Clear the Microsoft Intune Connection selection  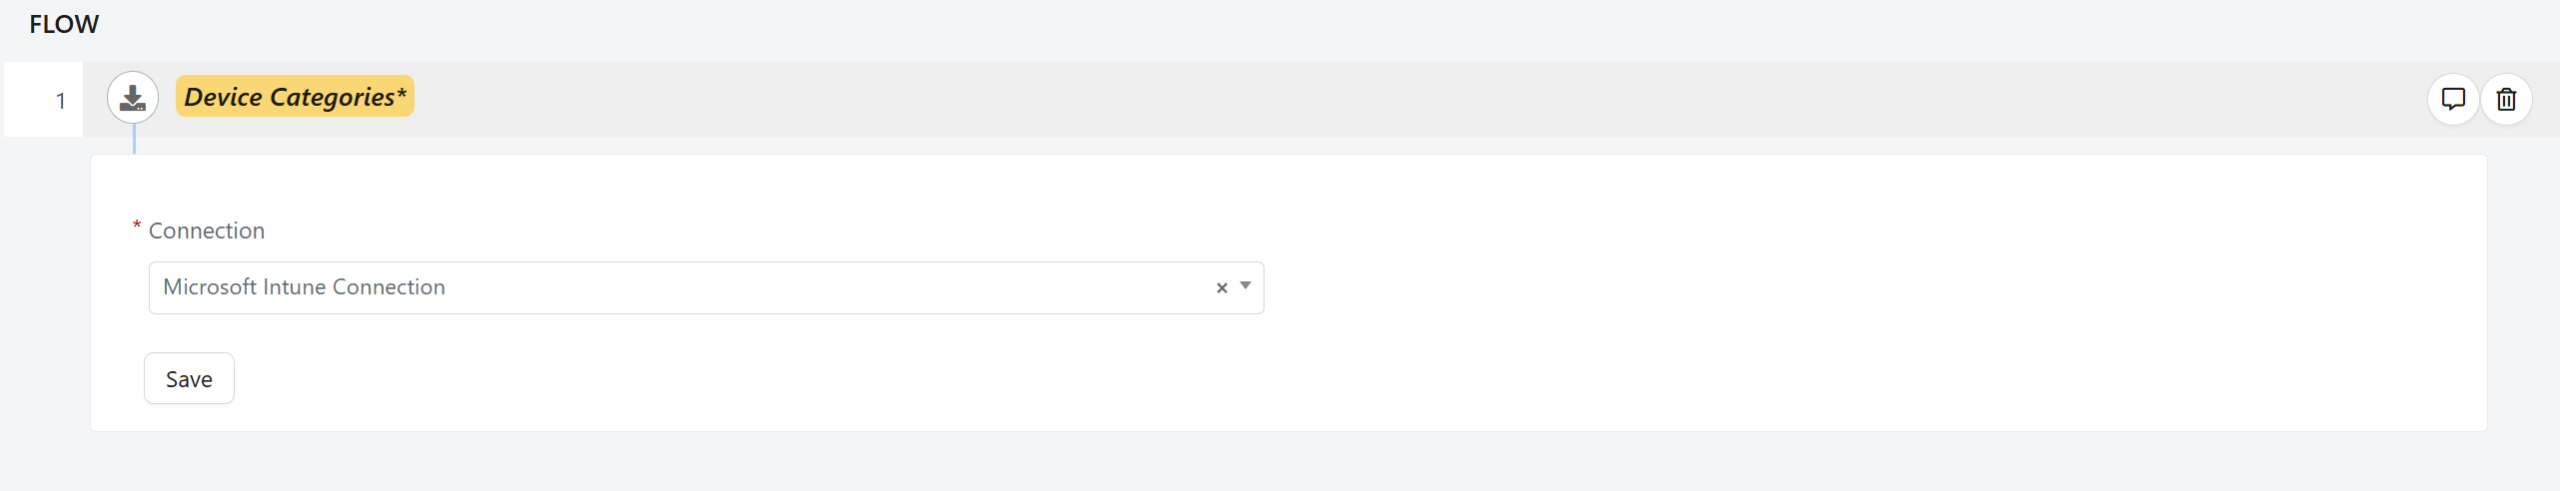coord(1221,288)
